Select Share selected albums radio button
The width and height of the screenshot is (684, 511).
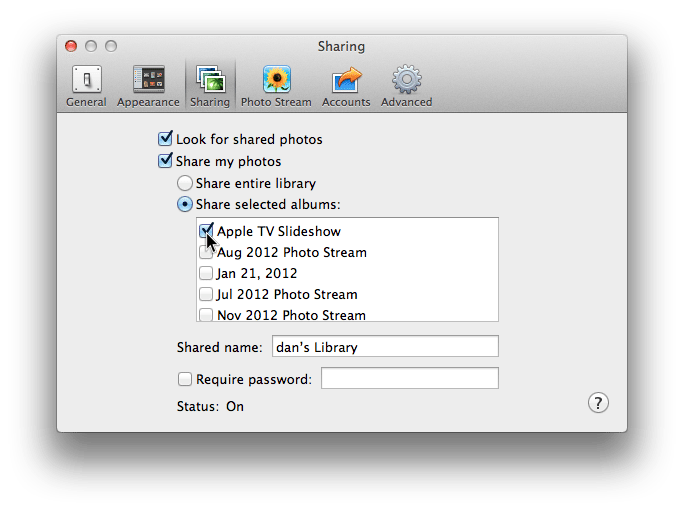185,204
